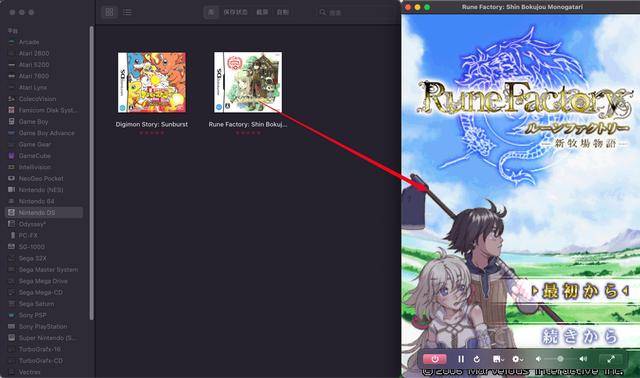Choose Nintendo 64 in the console list
The width and height of the screenshot is (640, 378).
(44, 201)
